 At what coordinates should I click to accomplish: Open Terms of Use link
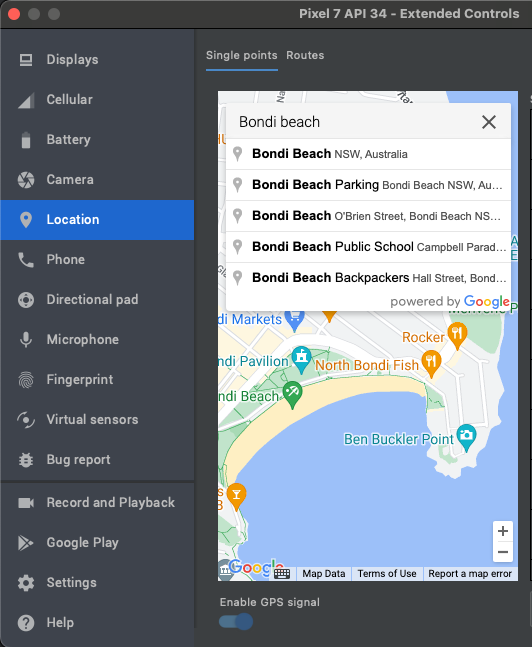[387, 574]
